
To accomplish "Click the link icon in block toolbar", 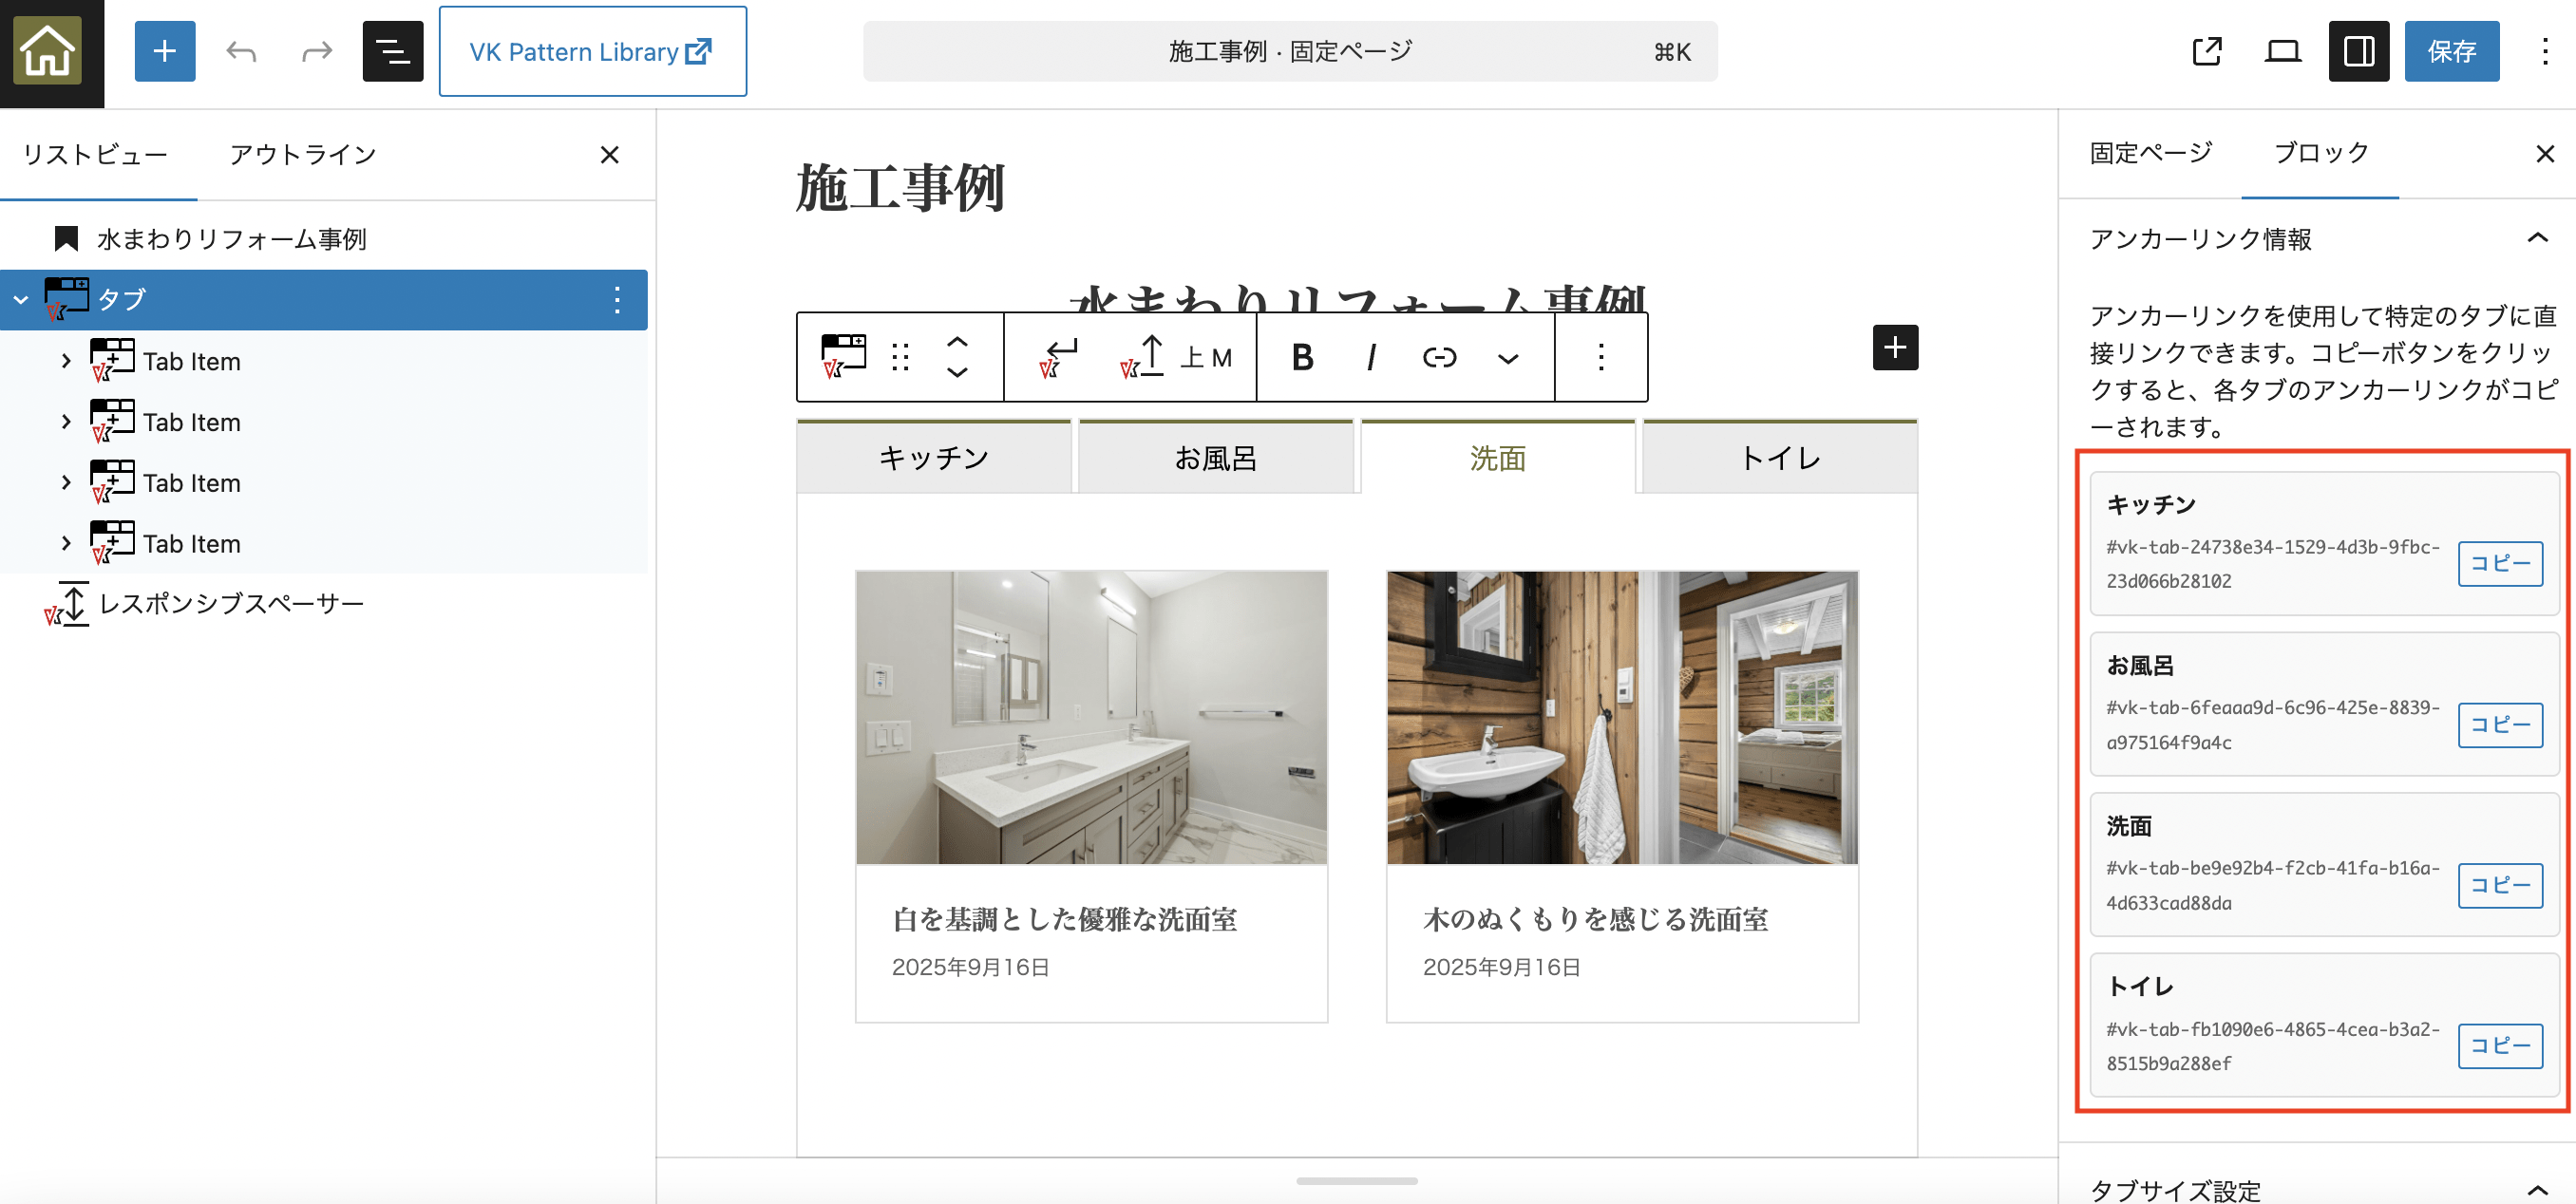I will coord(1439,357).
